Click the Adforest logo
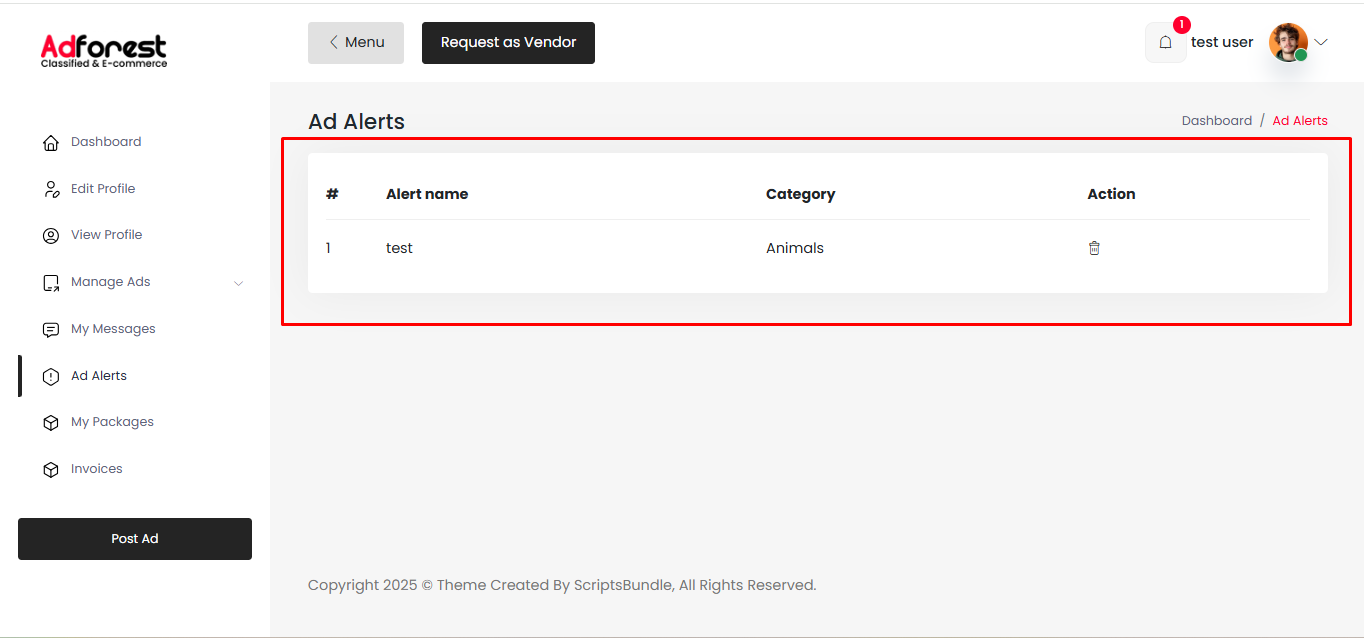 coord(104,50)
